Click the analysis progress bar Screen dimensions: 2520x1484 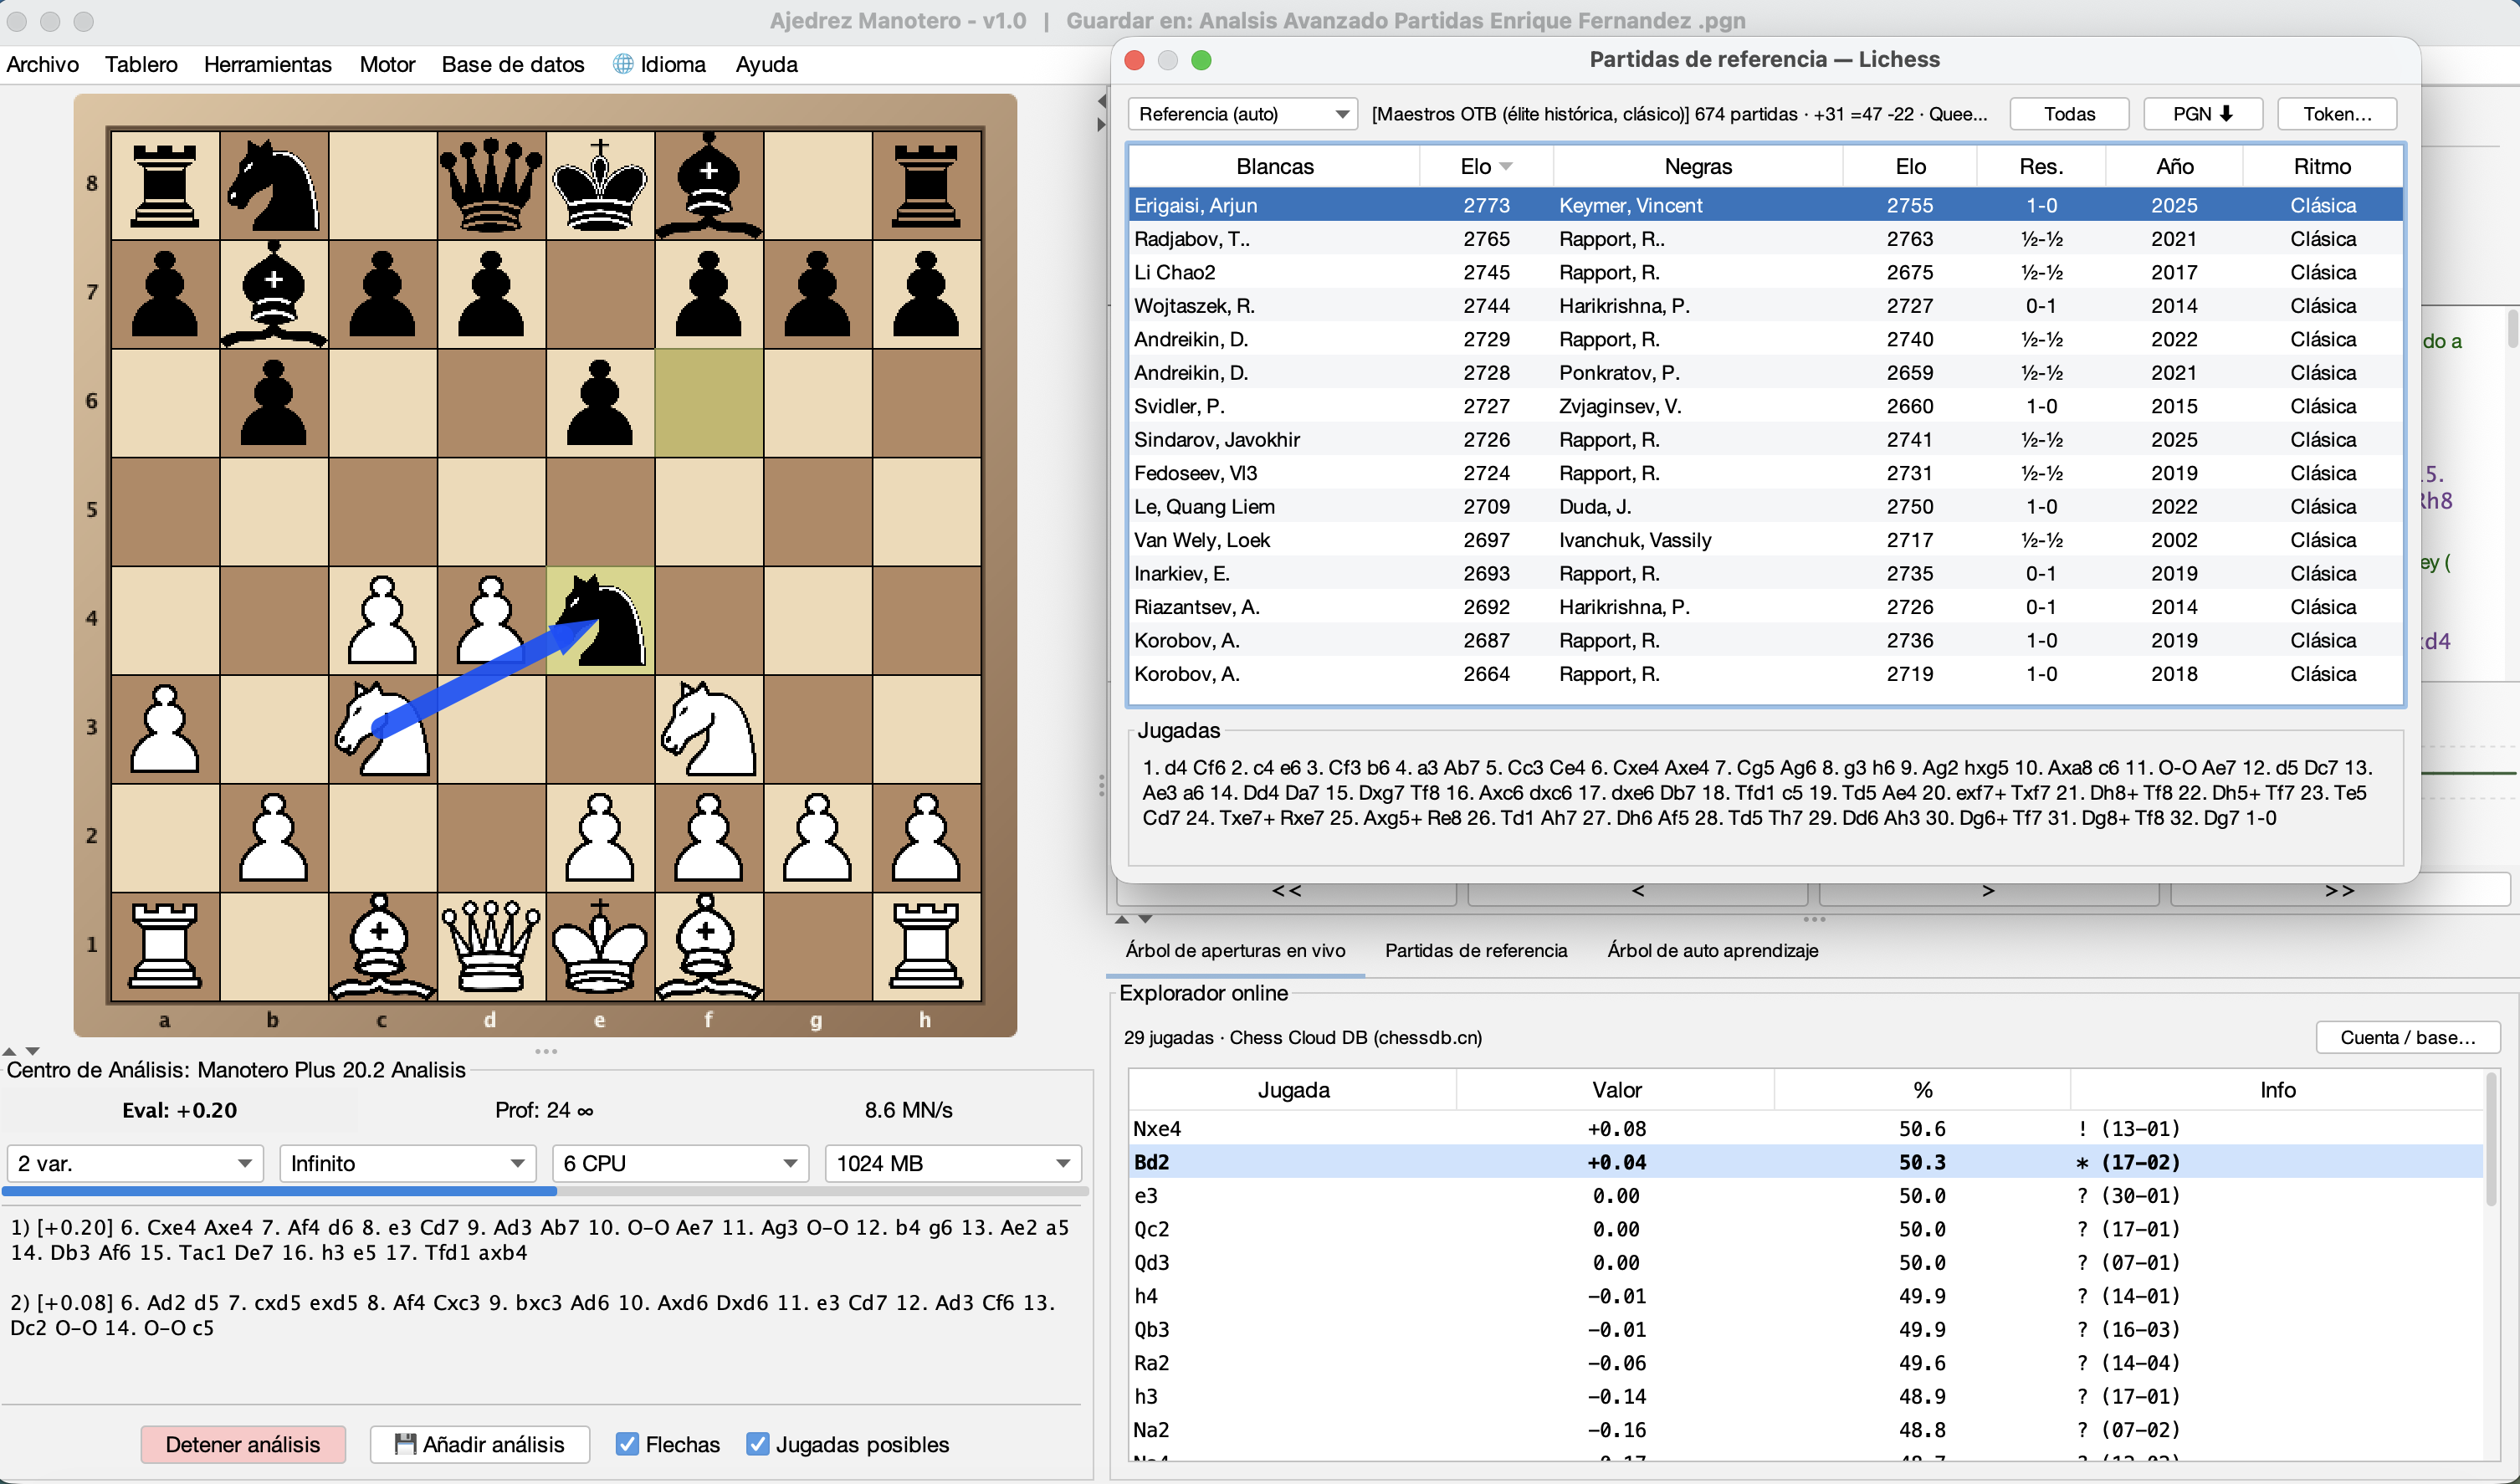pos(545,1191)
